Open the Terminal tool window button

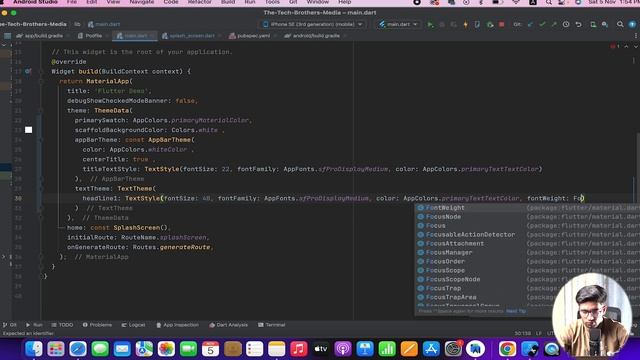(x=271, y=325)
